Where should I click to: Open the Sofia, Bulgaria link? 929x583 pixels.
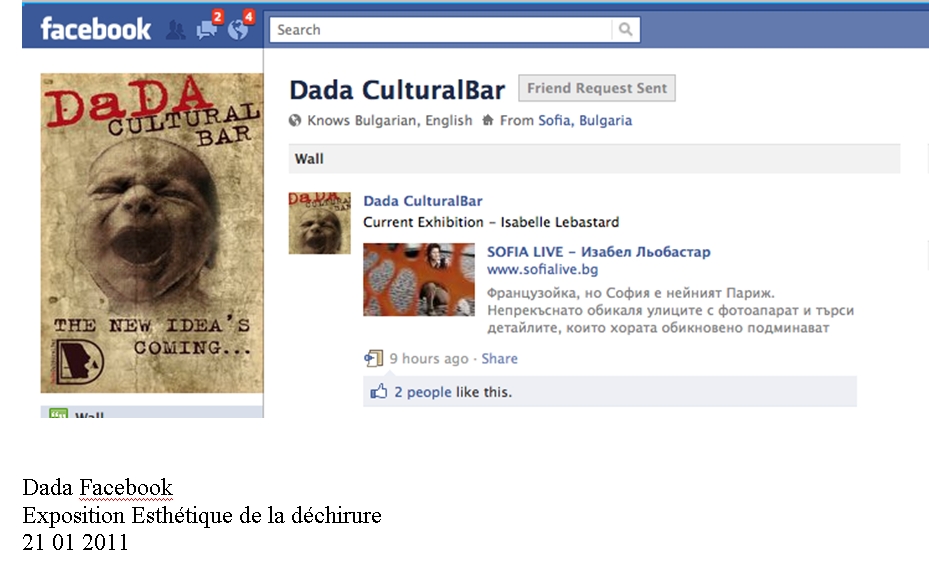pos(585,120)
